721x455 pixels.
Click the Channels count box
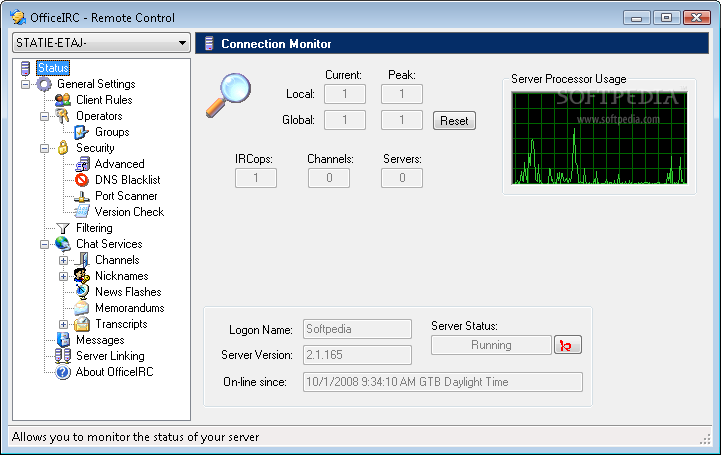coord(329,178)
